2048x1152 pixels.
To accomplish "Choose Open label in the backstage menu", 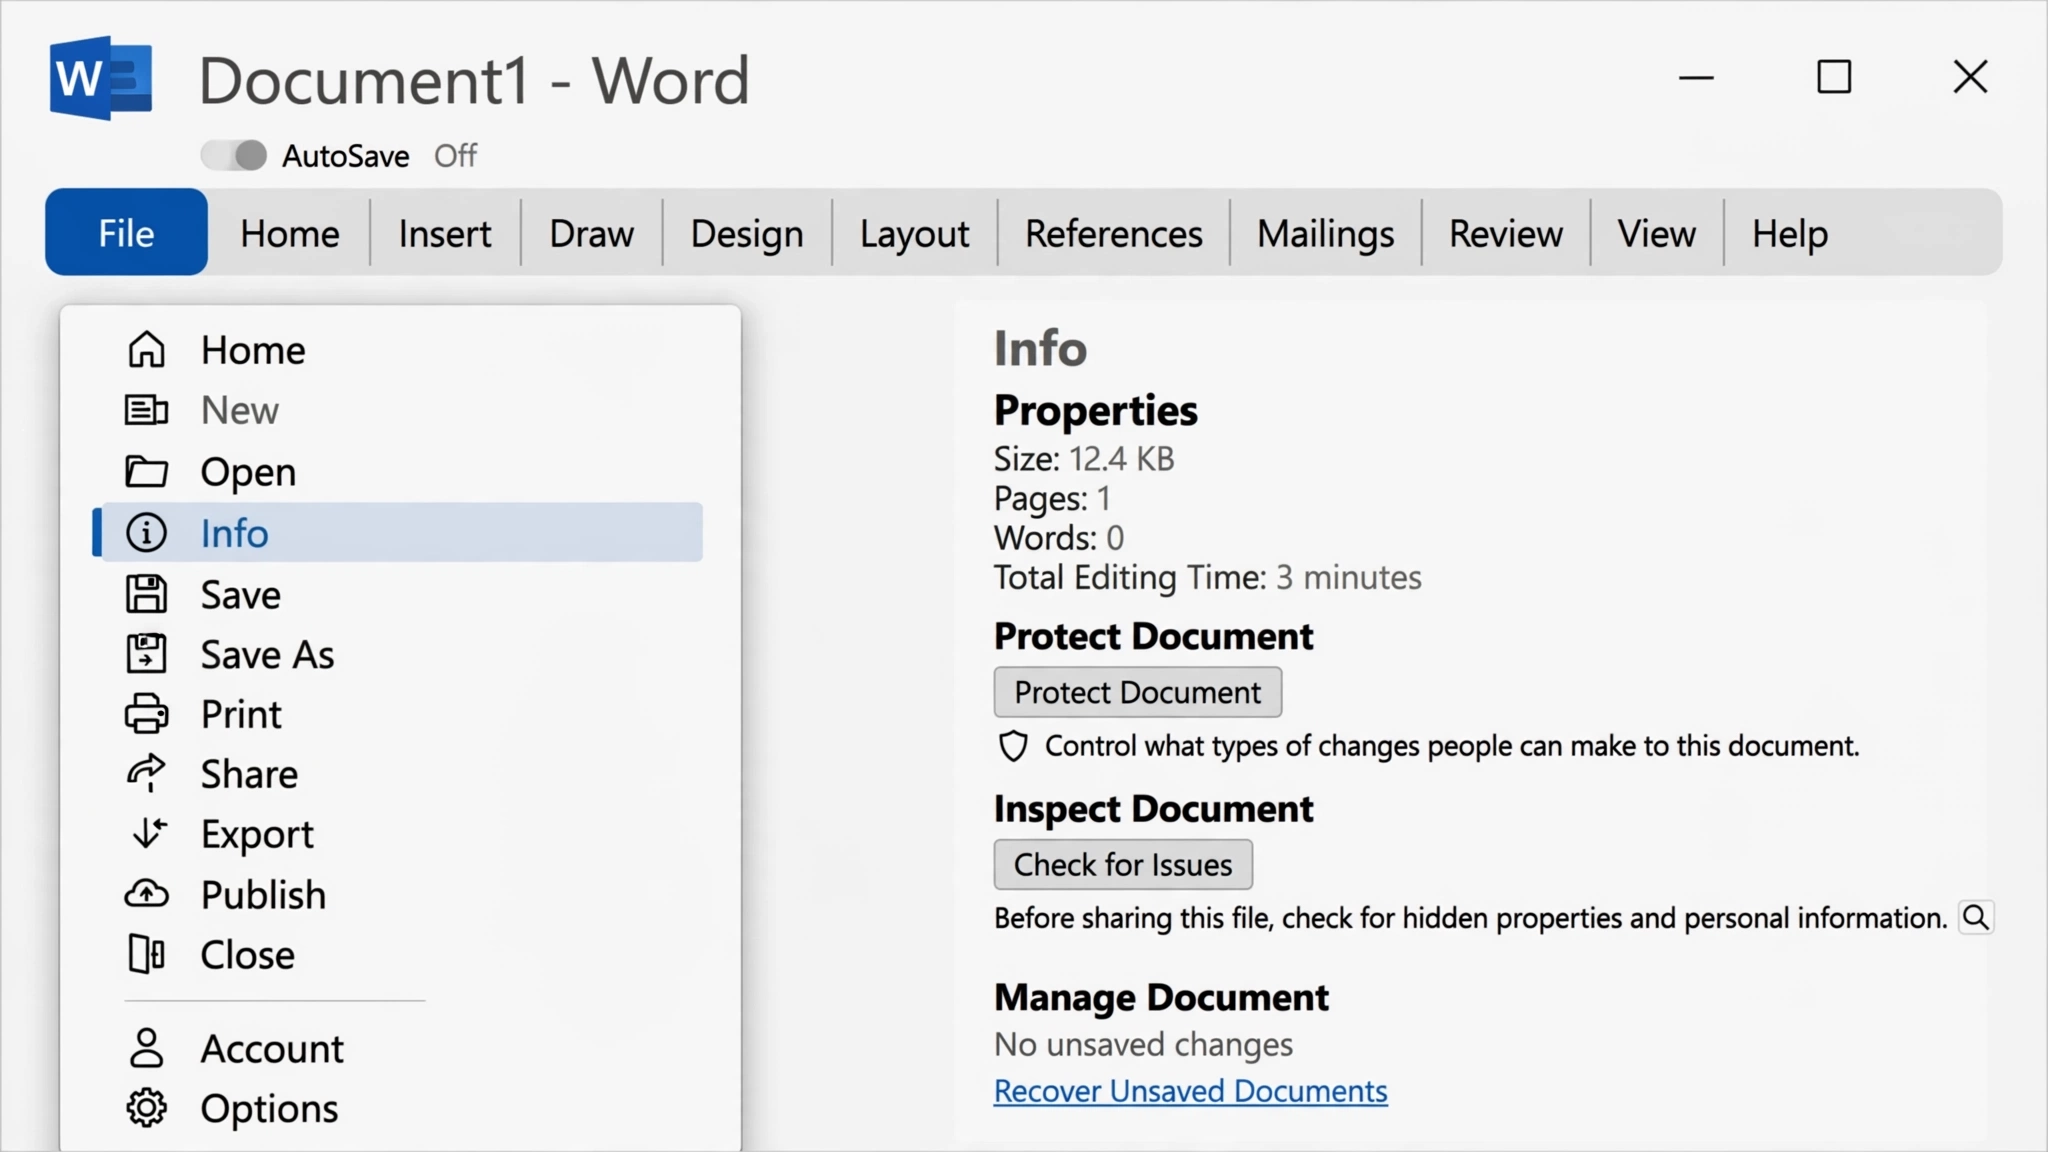I will pos(248,472).
